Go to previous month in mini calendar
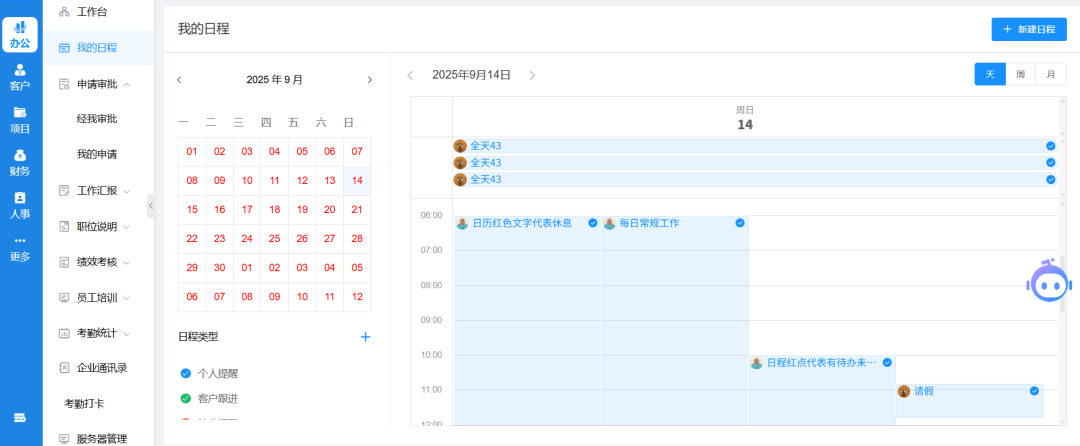This screenshot has width=1080, height=446. (x=179, y=80)
